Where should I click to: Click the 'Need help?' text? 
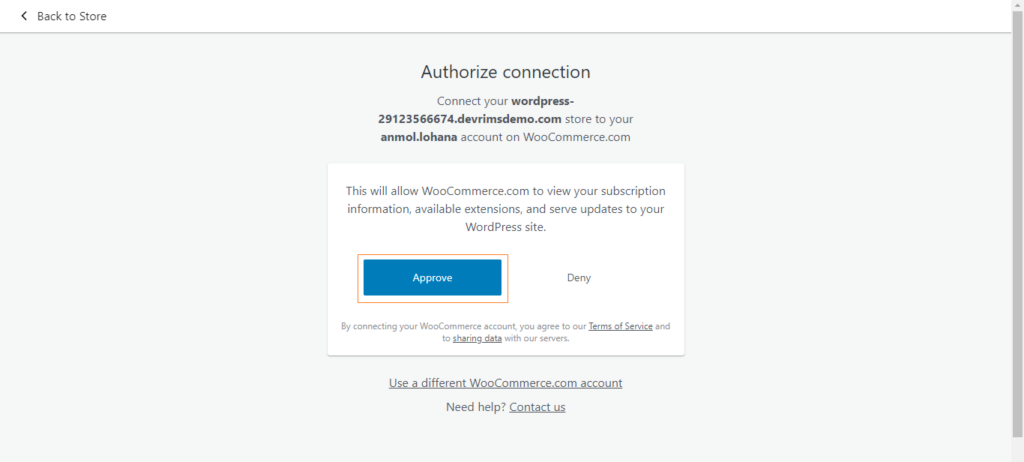[x=475, y=407]
